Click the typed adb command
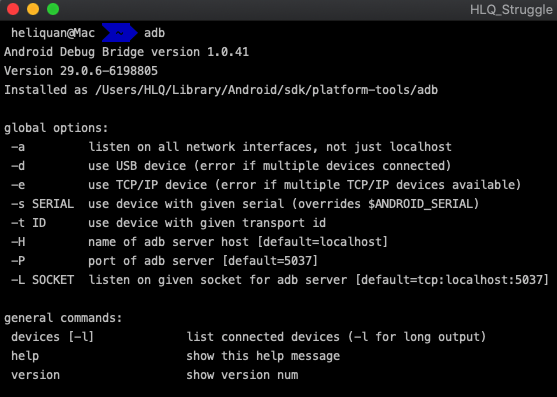Screen dimensions: 557x397 point(155,33)
